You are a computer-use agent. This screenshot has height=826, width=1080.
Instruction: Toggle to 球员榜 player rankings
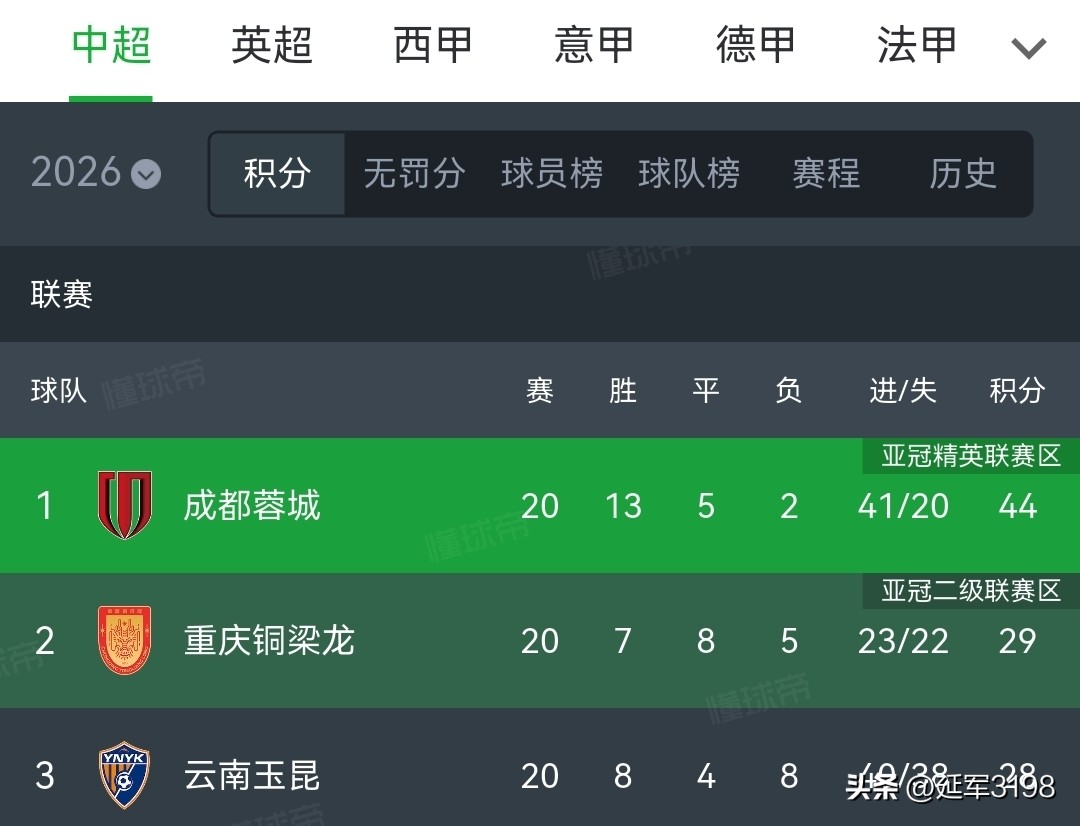click(552, 174)
